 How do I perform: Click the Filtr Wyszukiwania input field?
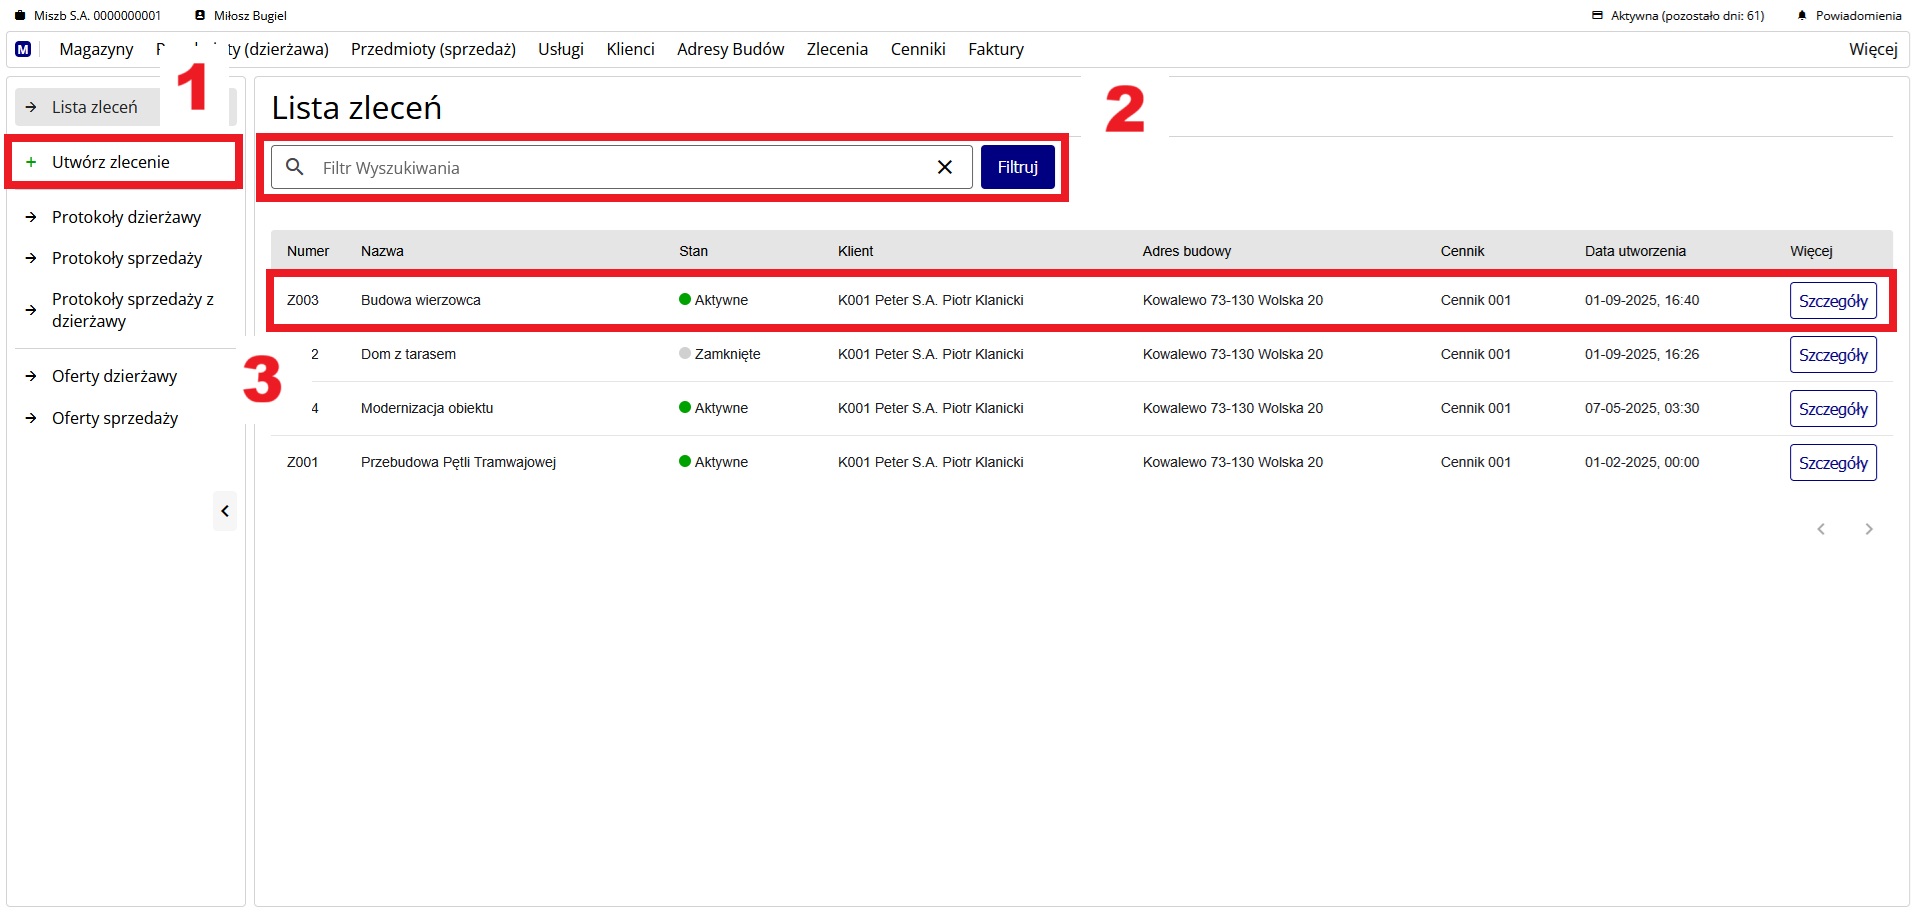tap(620, 168)
